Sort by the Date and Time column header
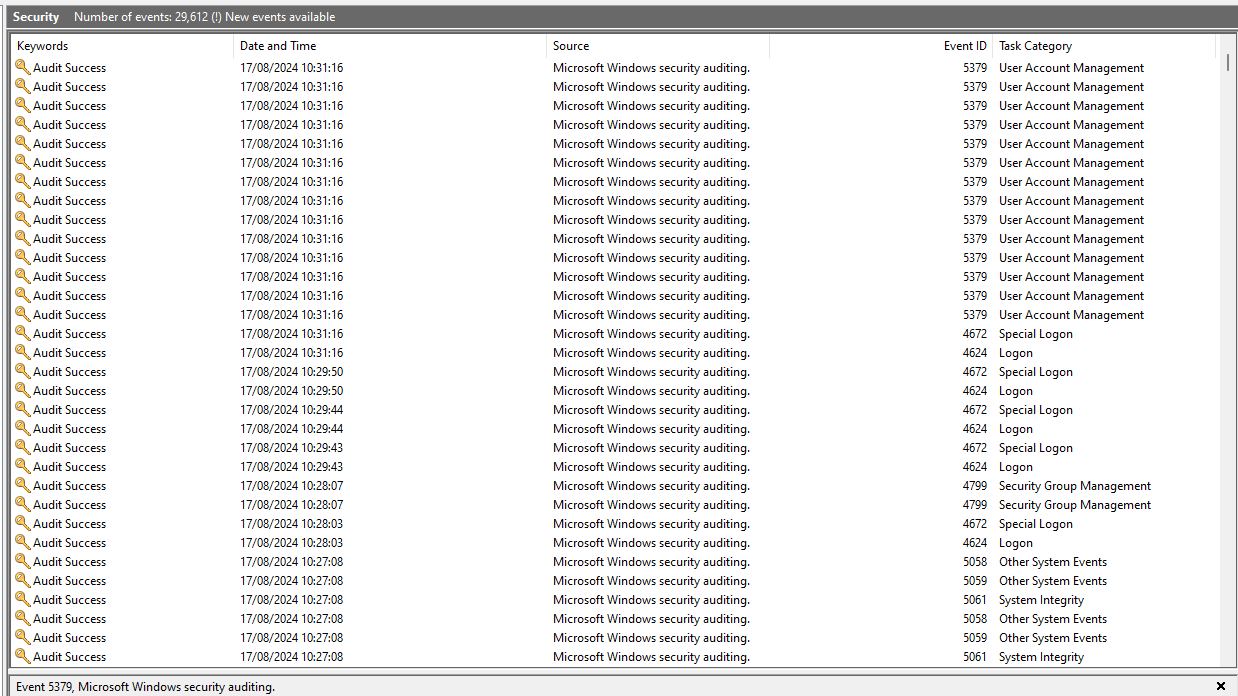The height and width of the screenshot is (696, 1238). point(390,46)
